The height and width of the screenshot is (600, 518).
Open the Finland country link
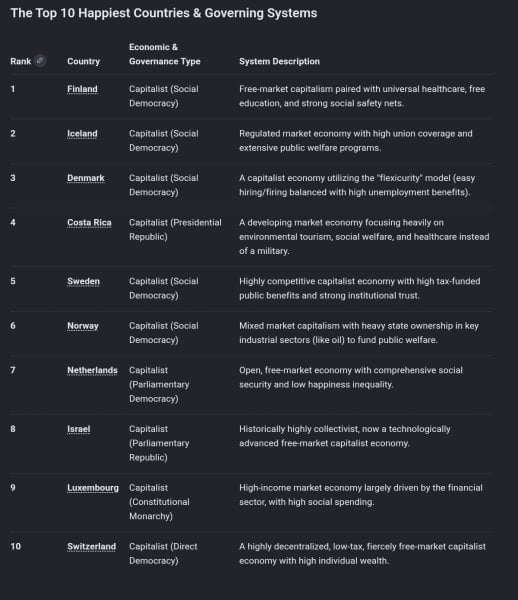pyautogui.click(x=82, y=89)
